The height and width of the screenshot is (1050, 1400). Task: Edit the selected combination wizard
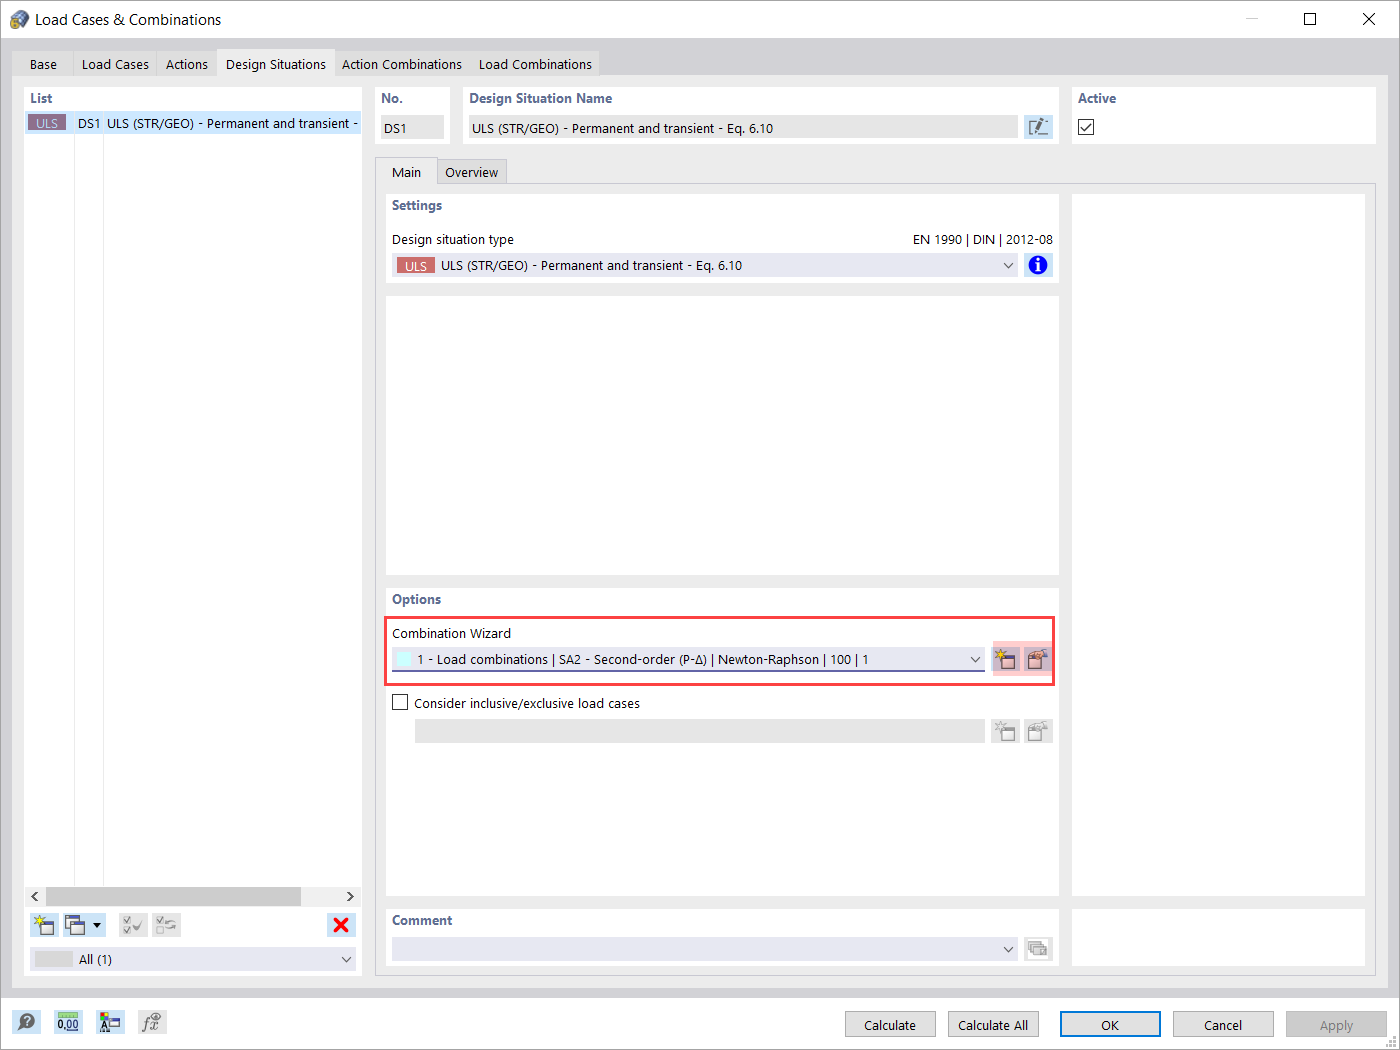[1038, 659]
